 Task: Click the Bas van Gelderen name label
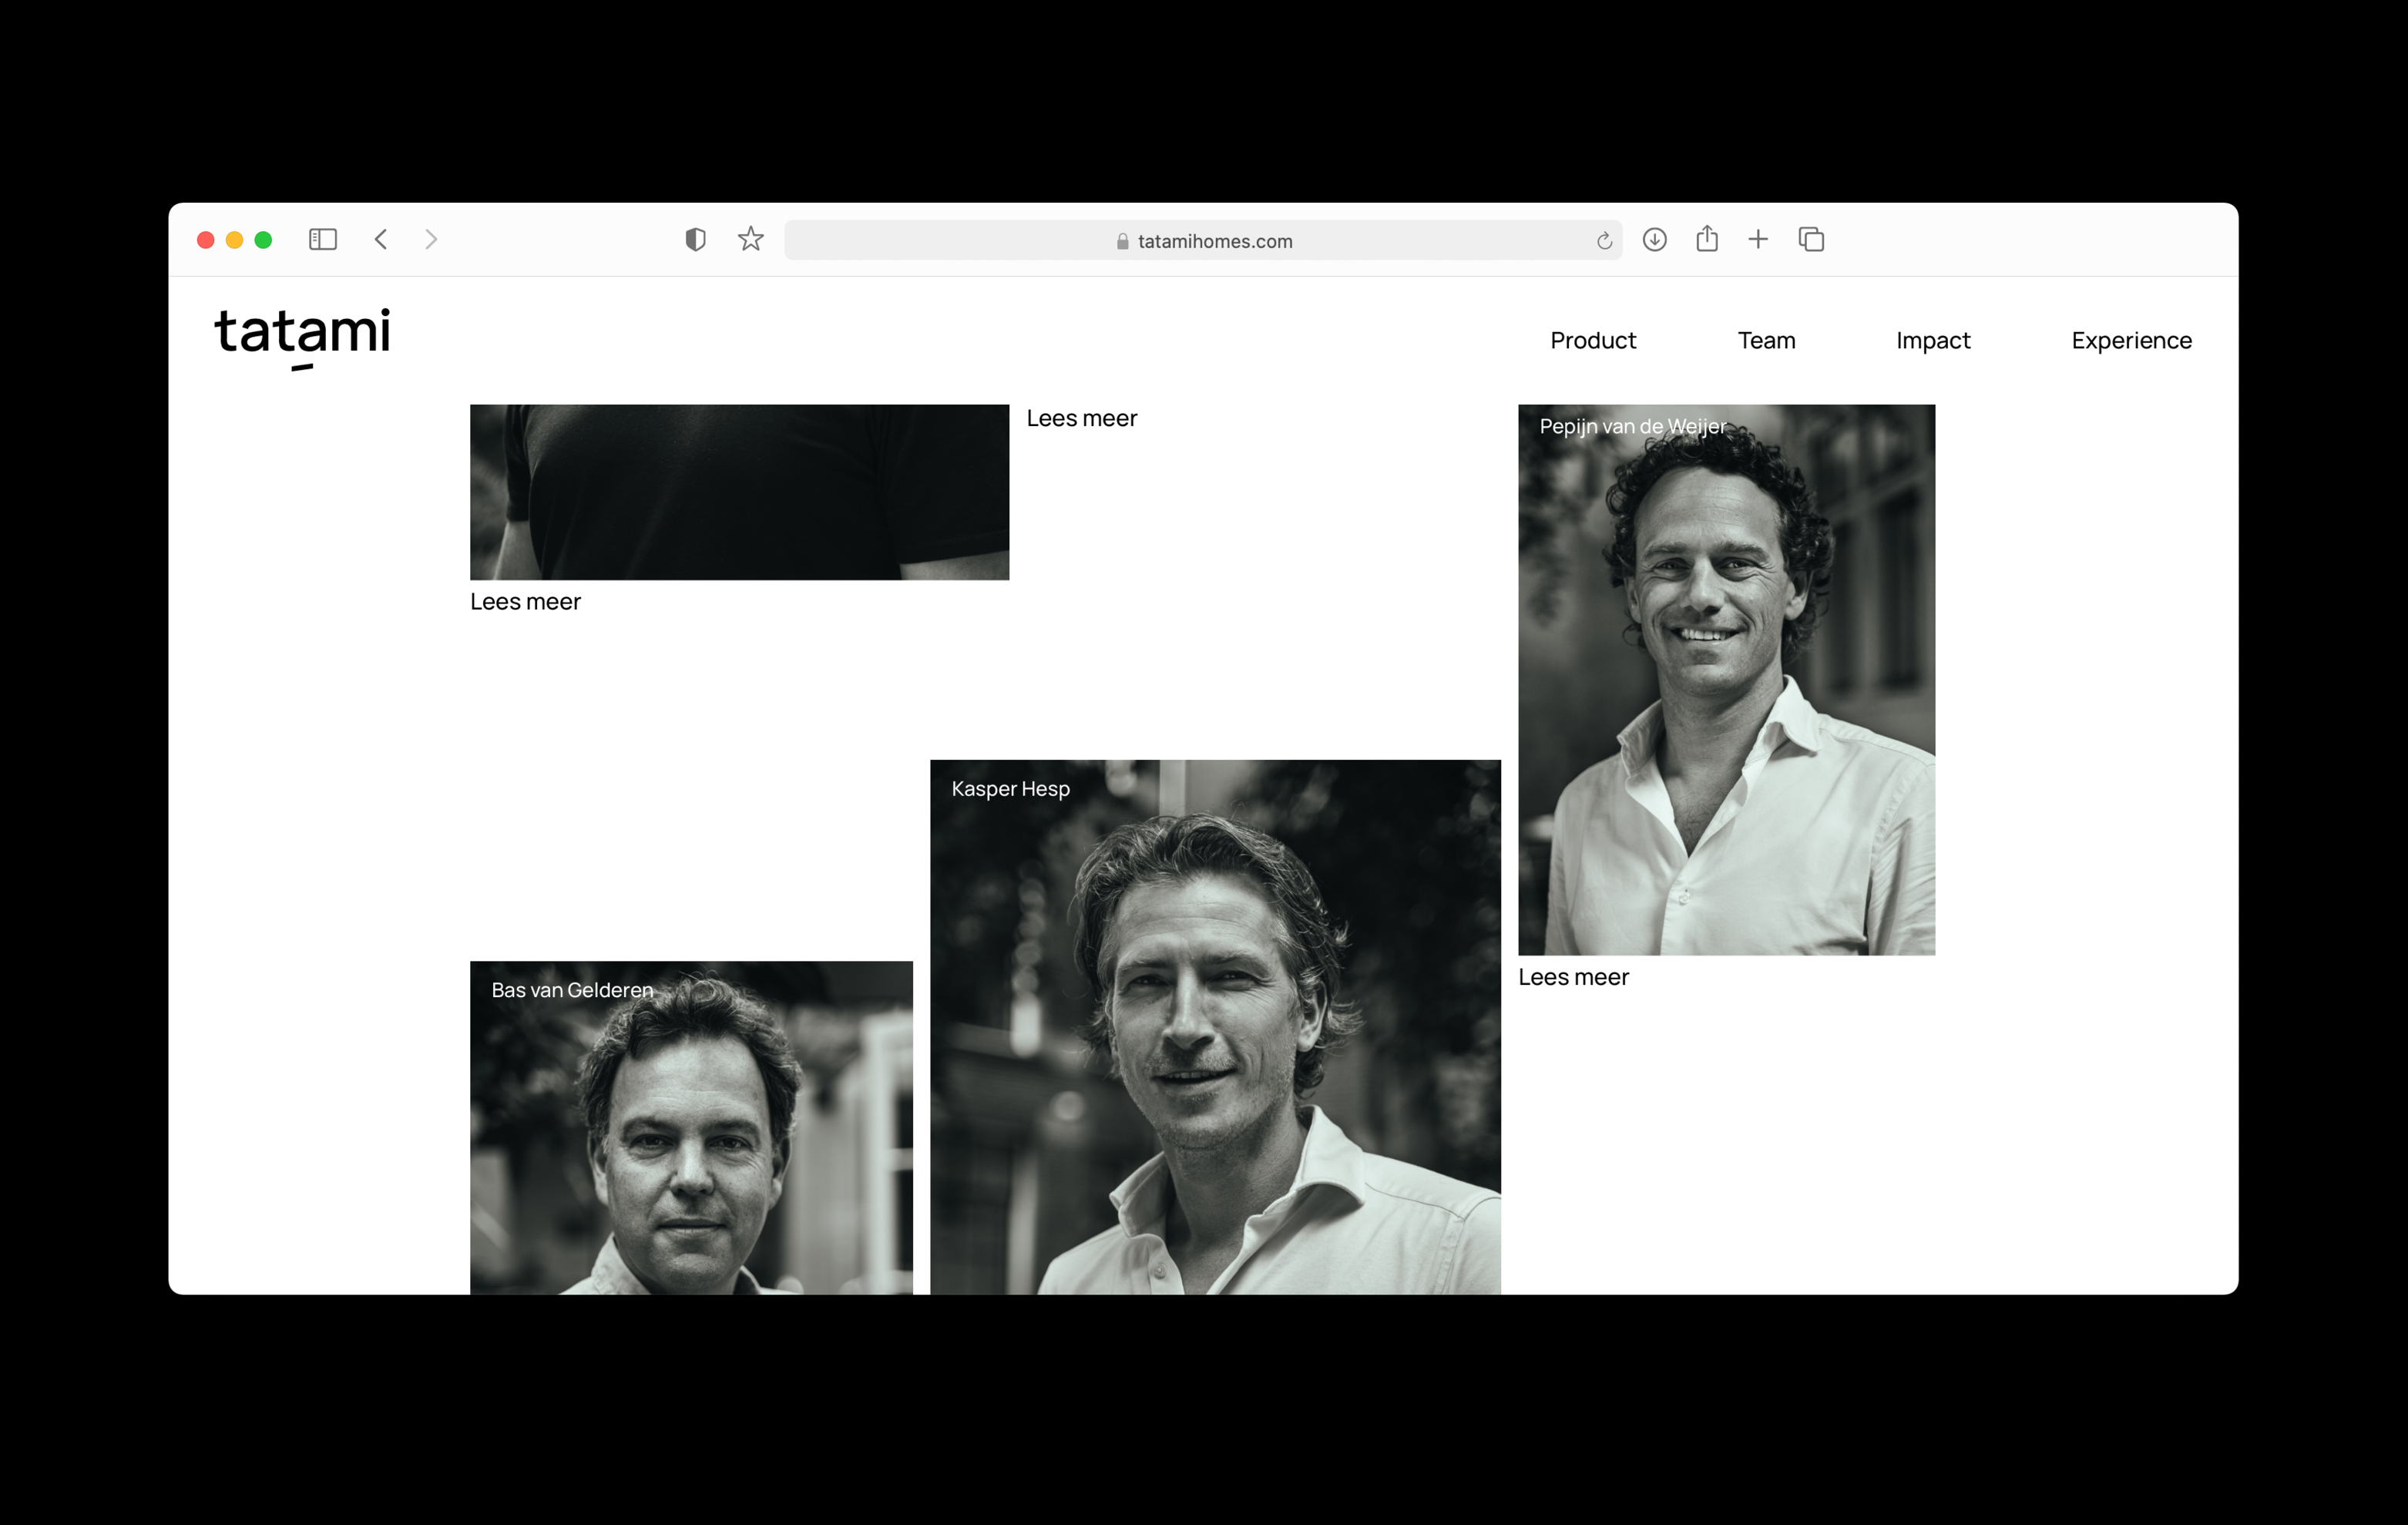click(572, 990)
